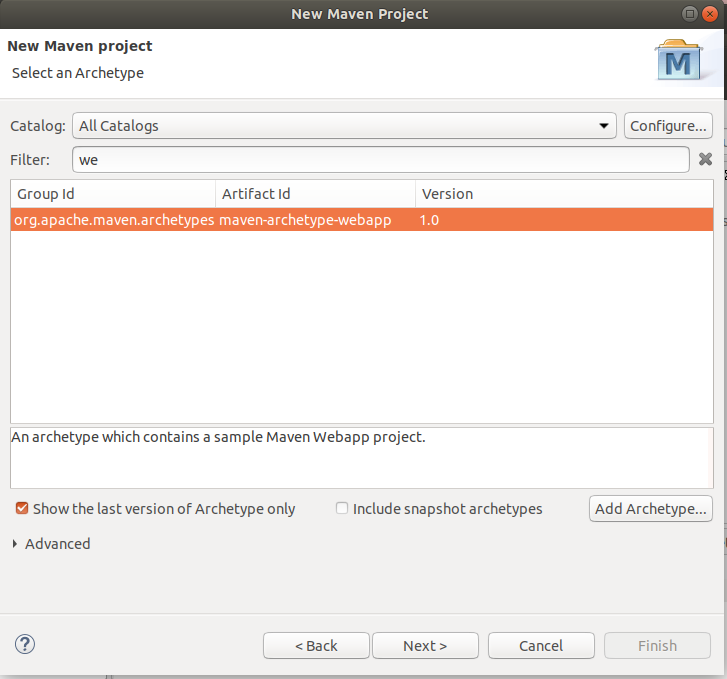Close the New Maven Project dialog
Viewport: 727px width, 679px height.
coord(709,14)
